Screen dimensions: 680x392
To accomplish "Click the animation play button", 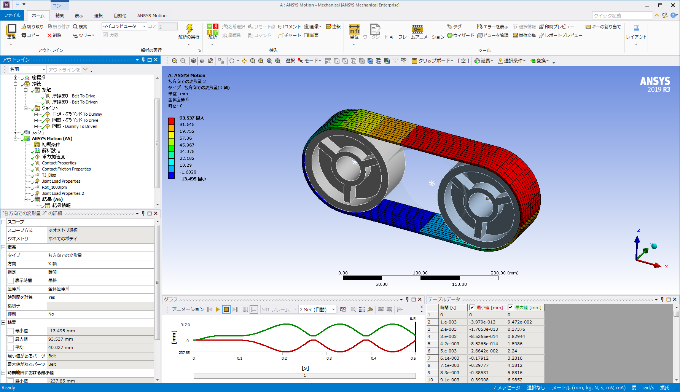I will coord(218,310).
